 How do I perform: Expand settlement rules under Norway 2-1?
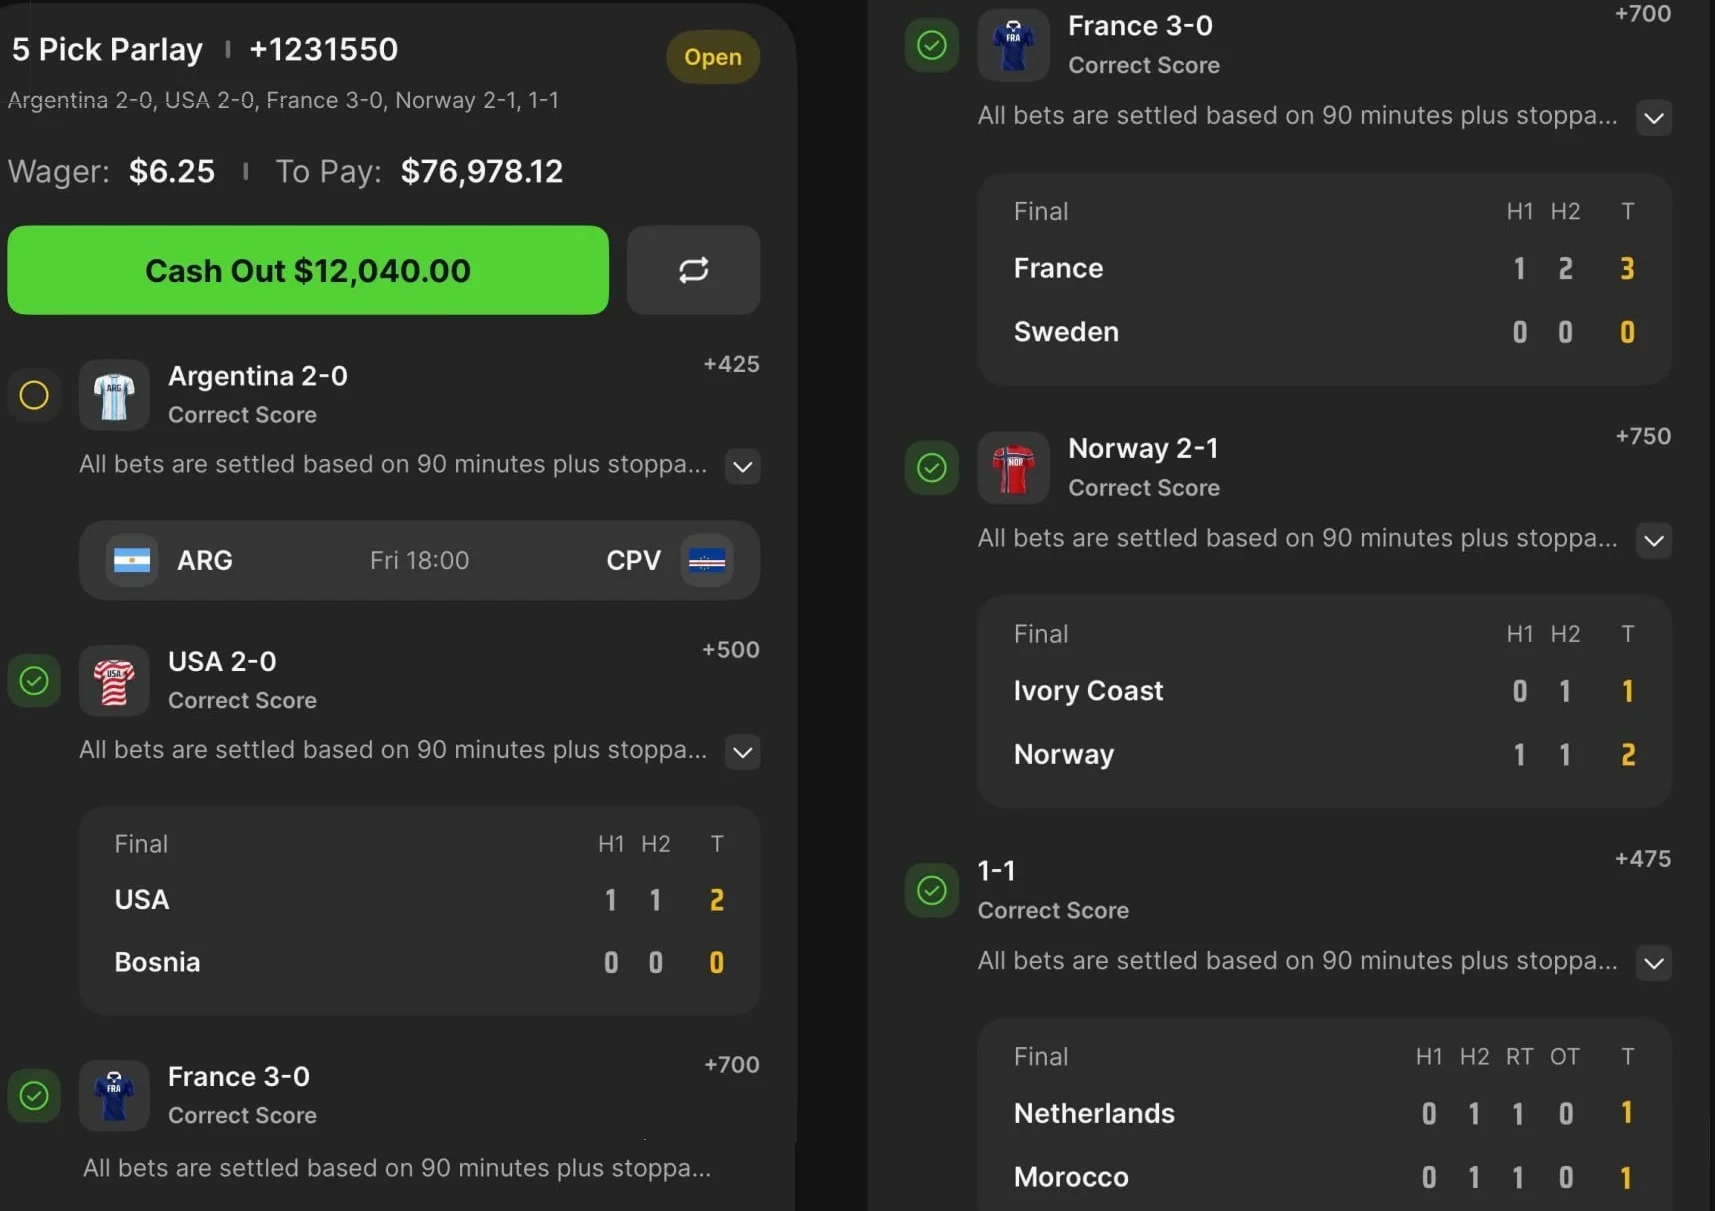[1654, 540]
